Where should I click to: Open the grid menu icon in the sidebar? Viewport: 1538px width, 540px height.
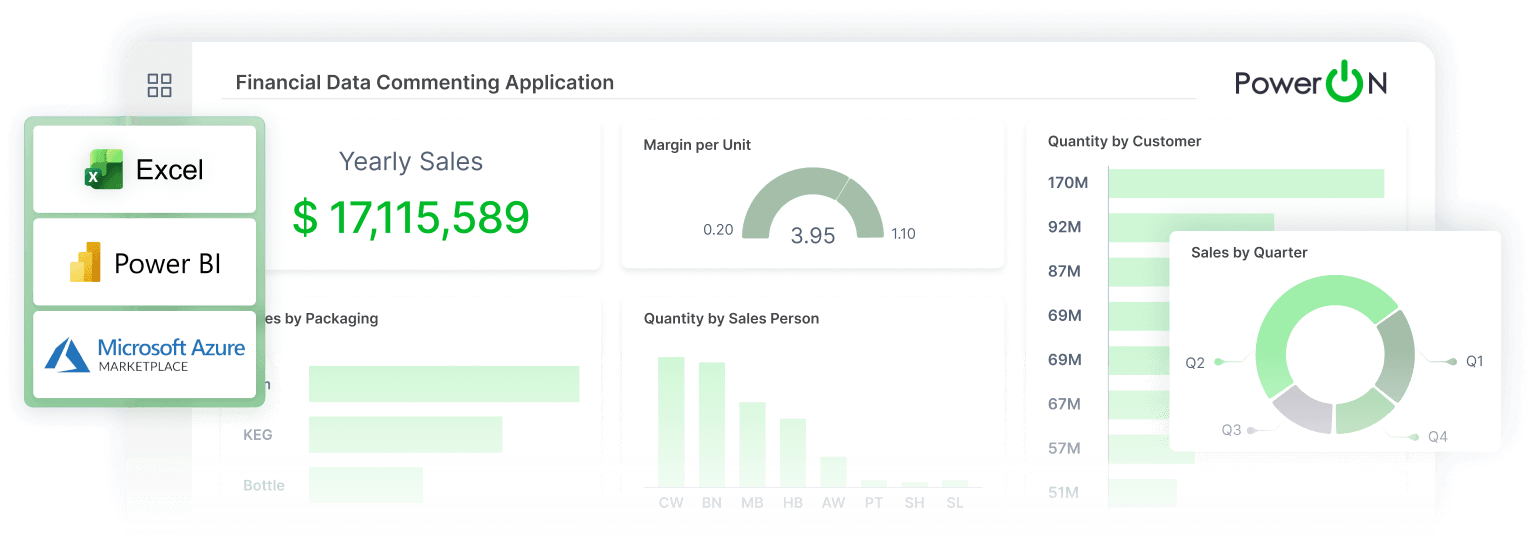159,85
